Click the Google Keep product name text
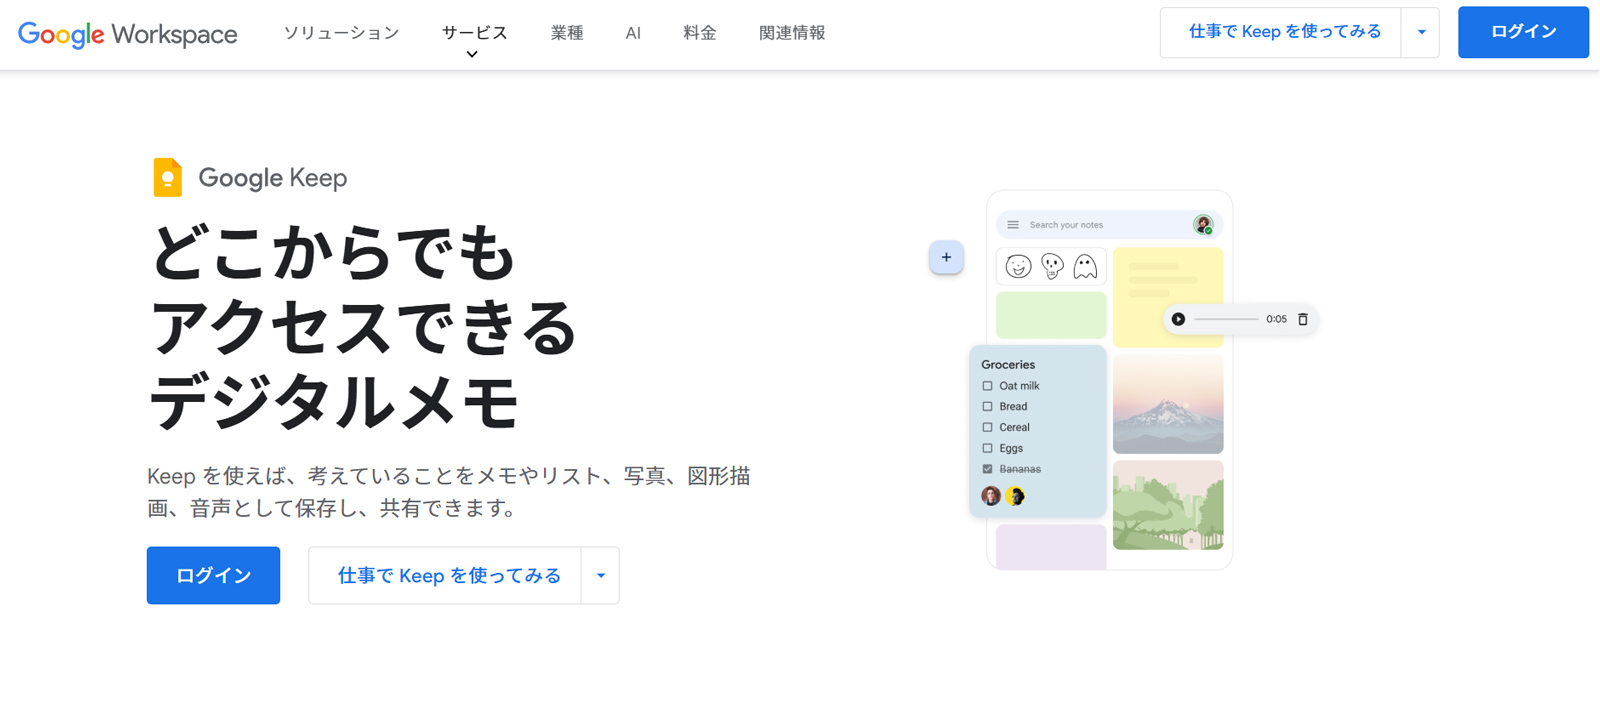 coord(273,178)
